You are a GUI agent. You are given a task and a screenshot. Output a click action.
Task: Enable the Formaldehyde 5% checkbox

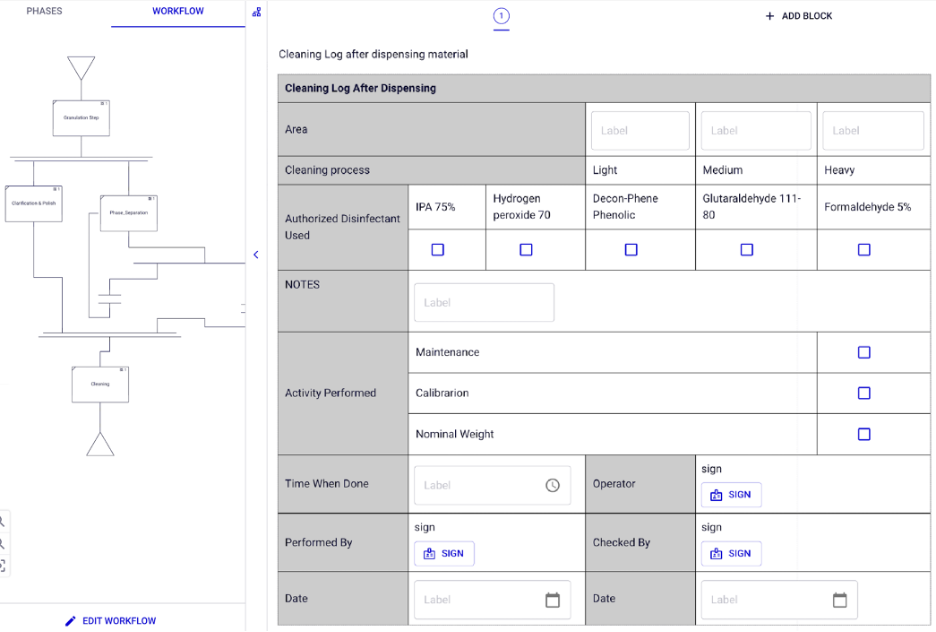coord(864,249)
